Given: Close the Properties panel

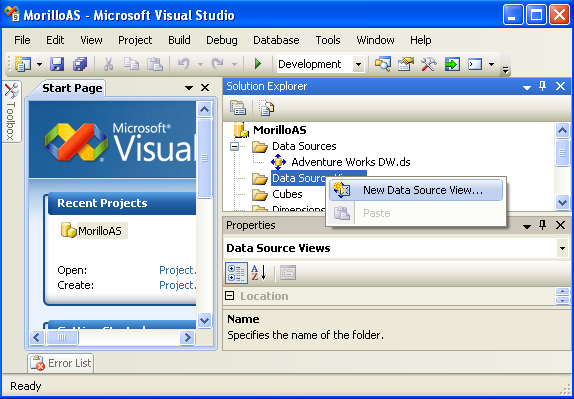Looking at the screenshot, I should click(x=560, y=225).
